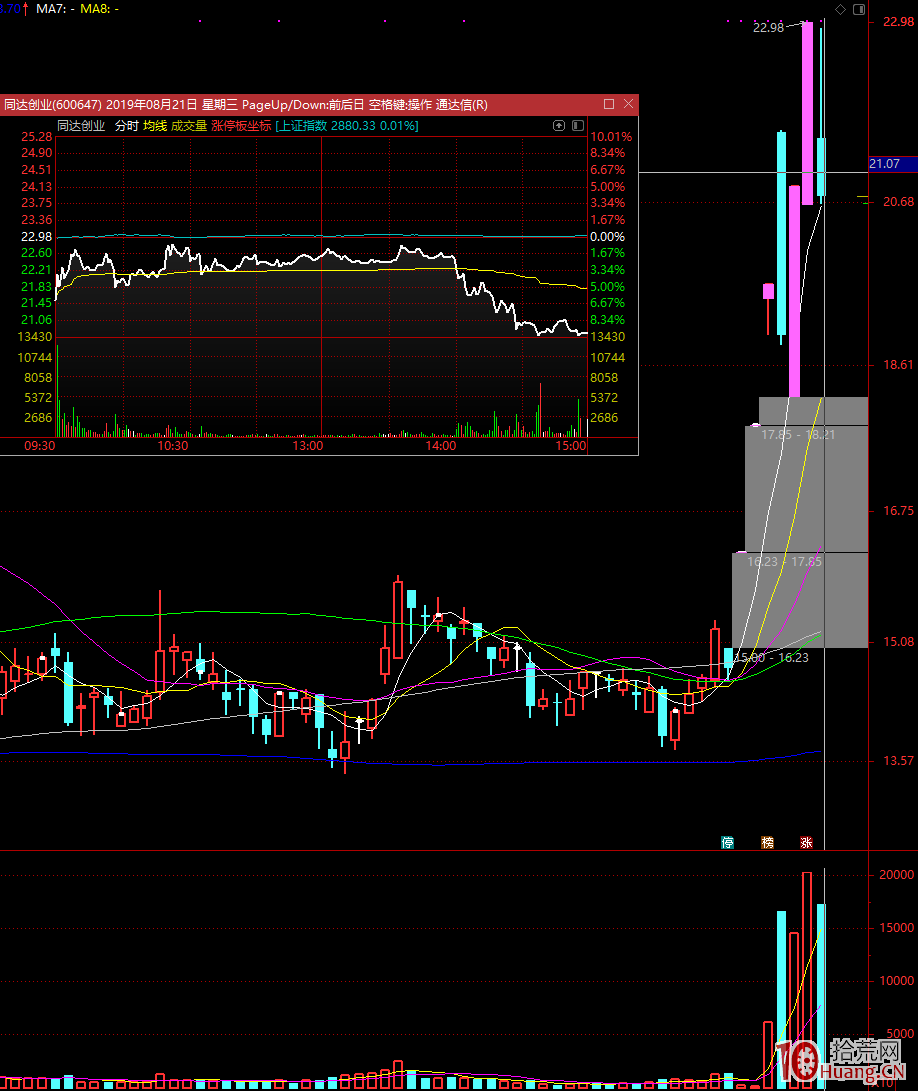
Task: Click the popup title bar text 同达创业(600647)
Action: coord(53,105)
